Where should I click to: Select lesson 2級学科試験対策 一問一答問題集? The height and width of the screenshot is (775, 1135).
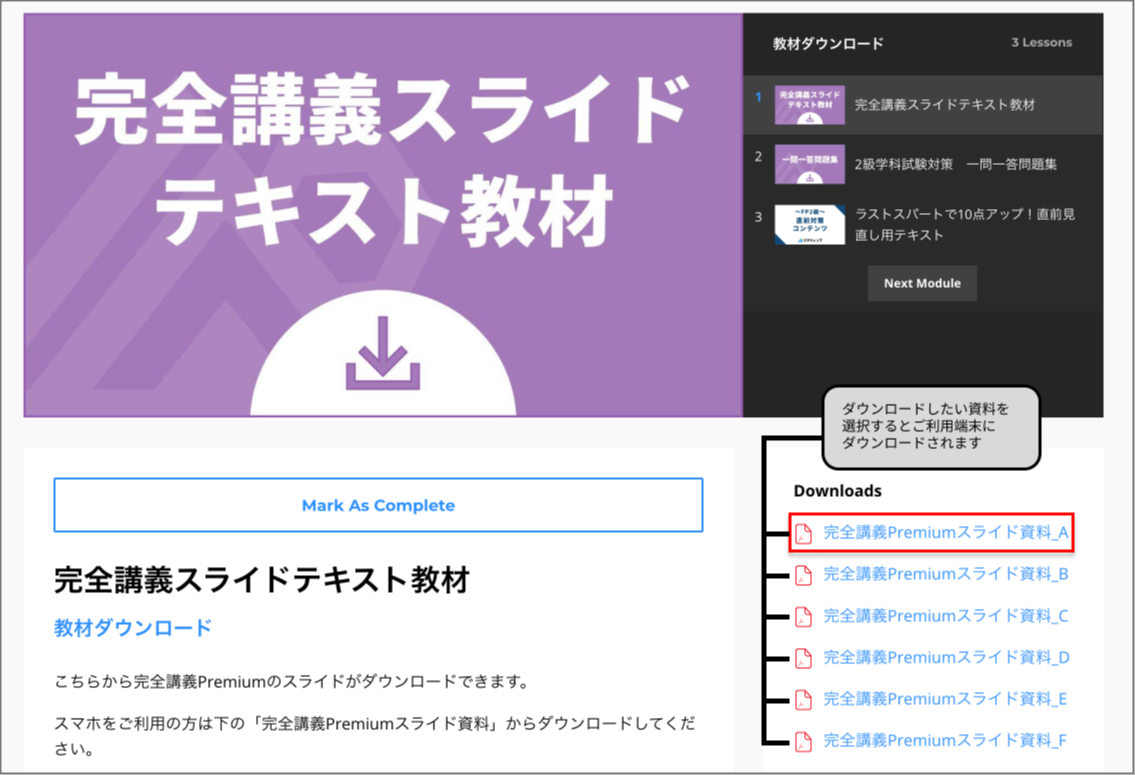pos(923,164)
